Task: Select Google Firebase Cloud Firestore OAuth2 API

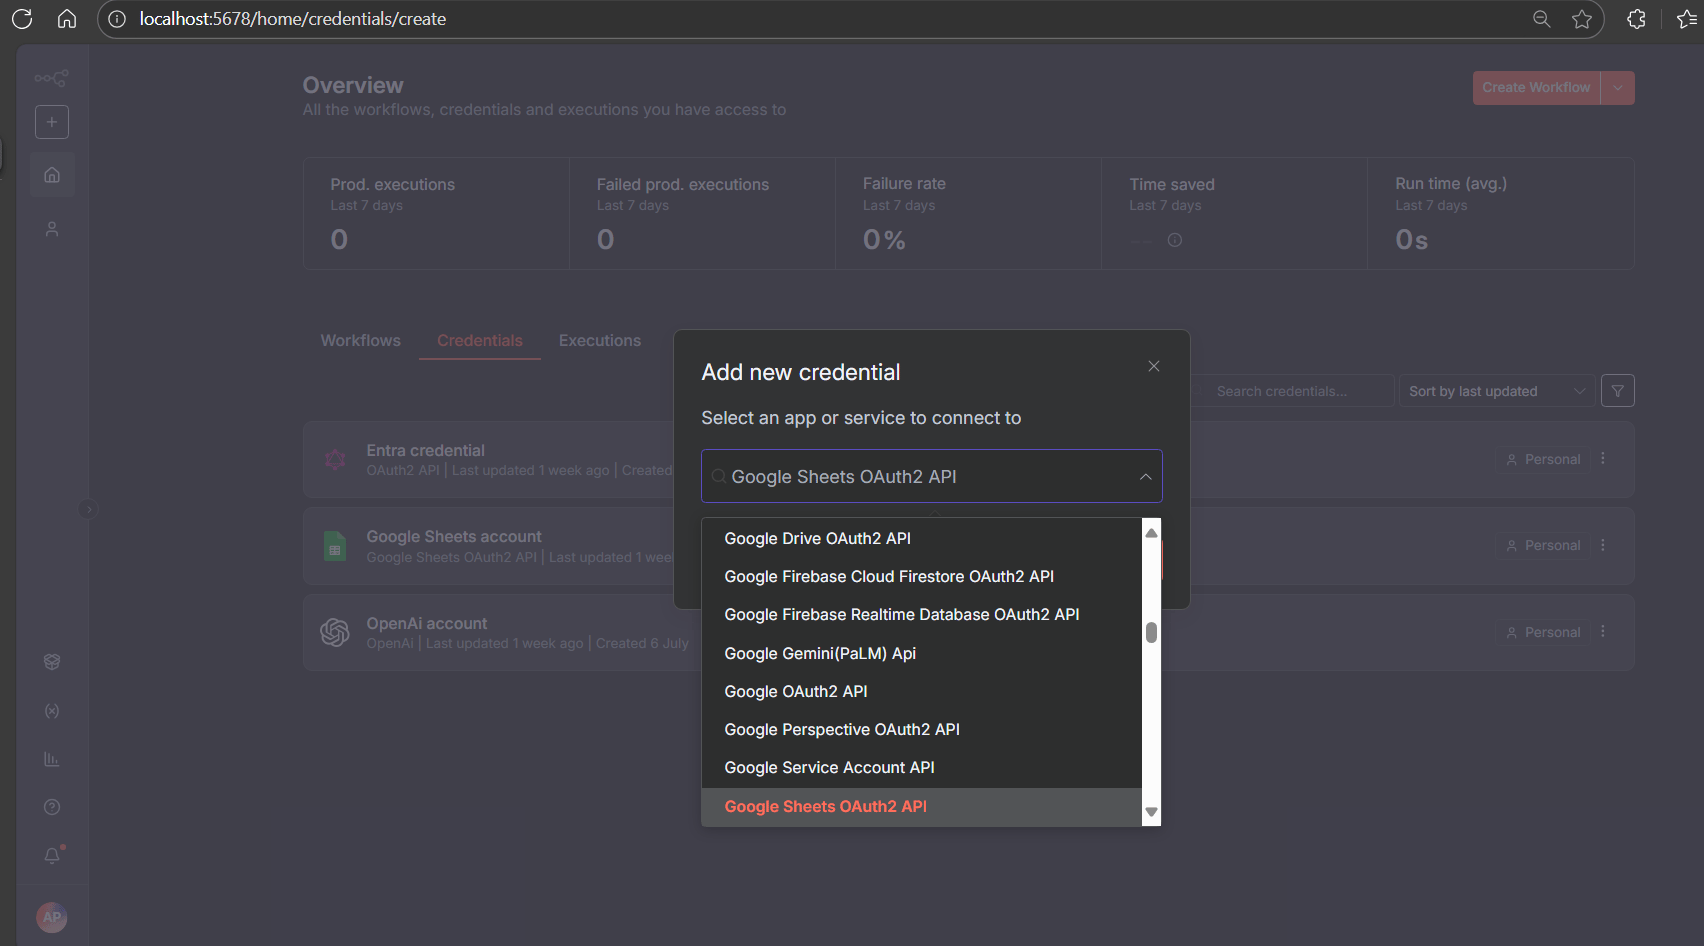Action: click(921, 577)
